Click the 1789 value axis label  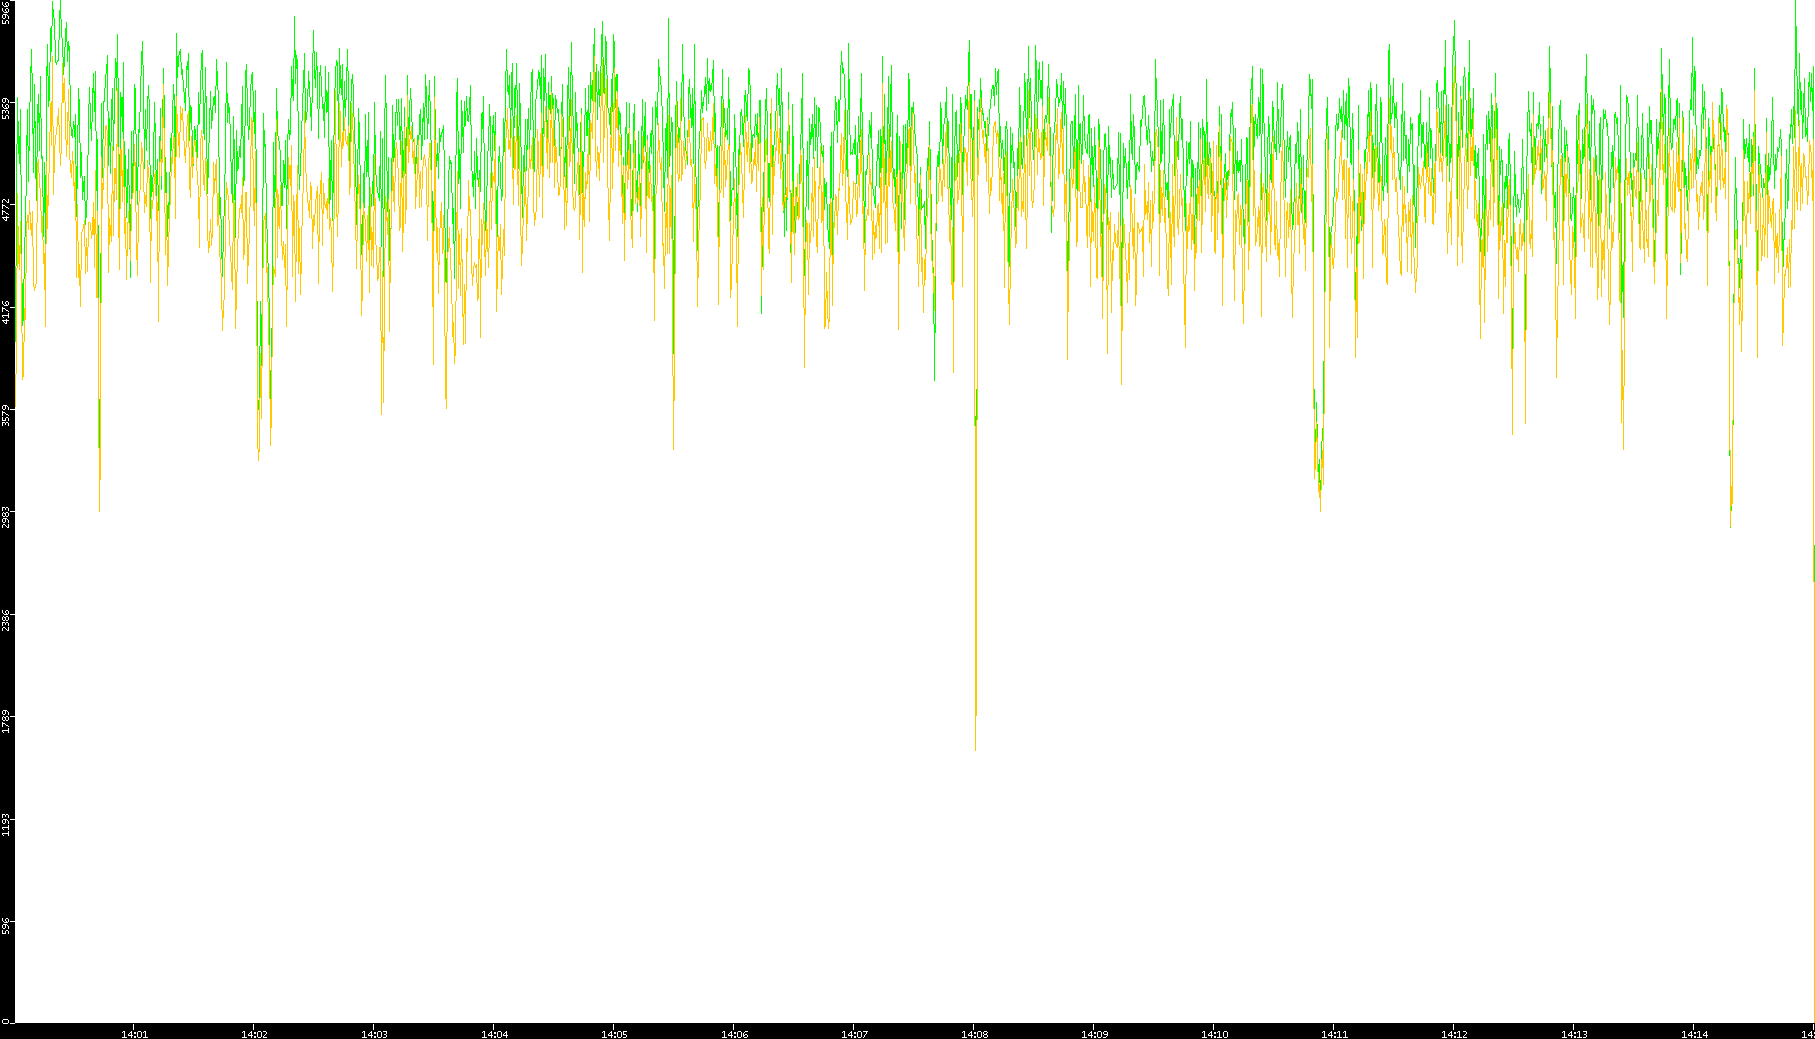point(7,721)
